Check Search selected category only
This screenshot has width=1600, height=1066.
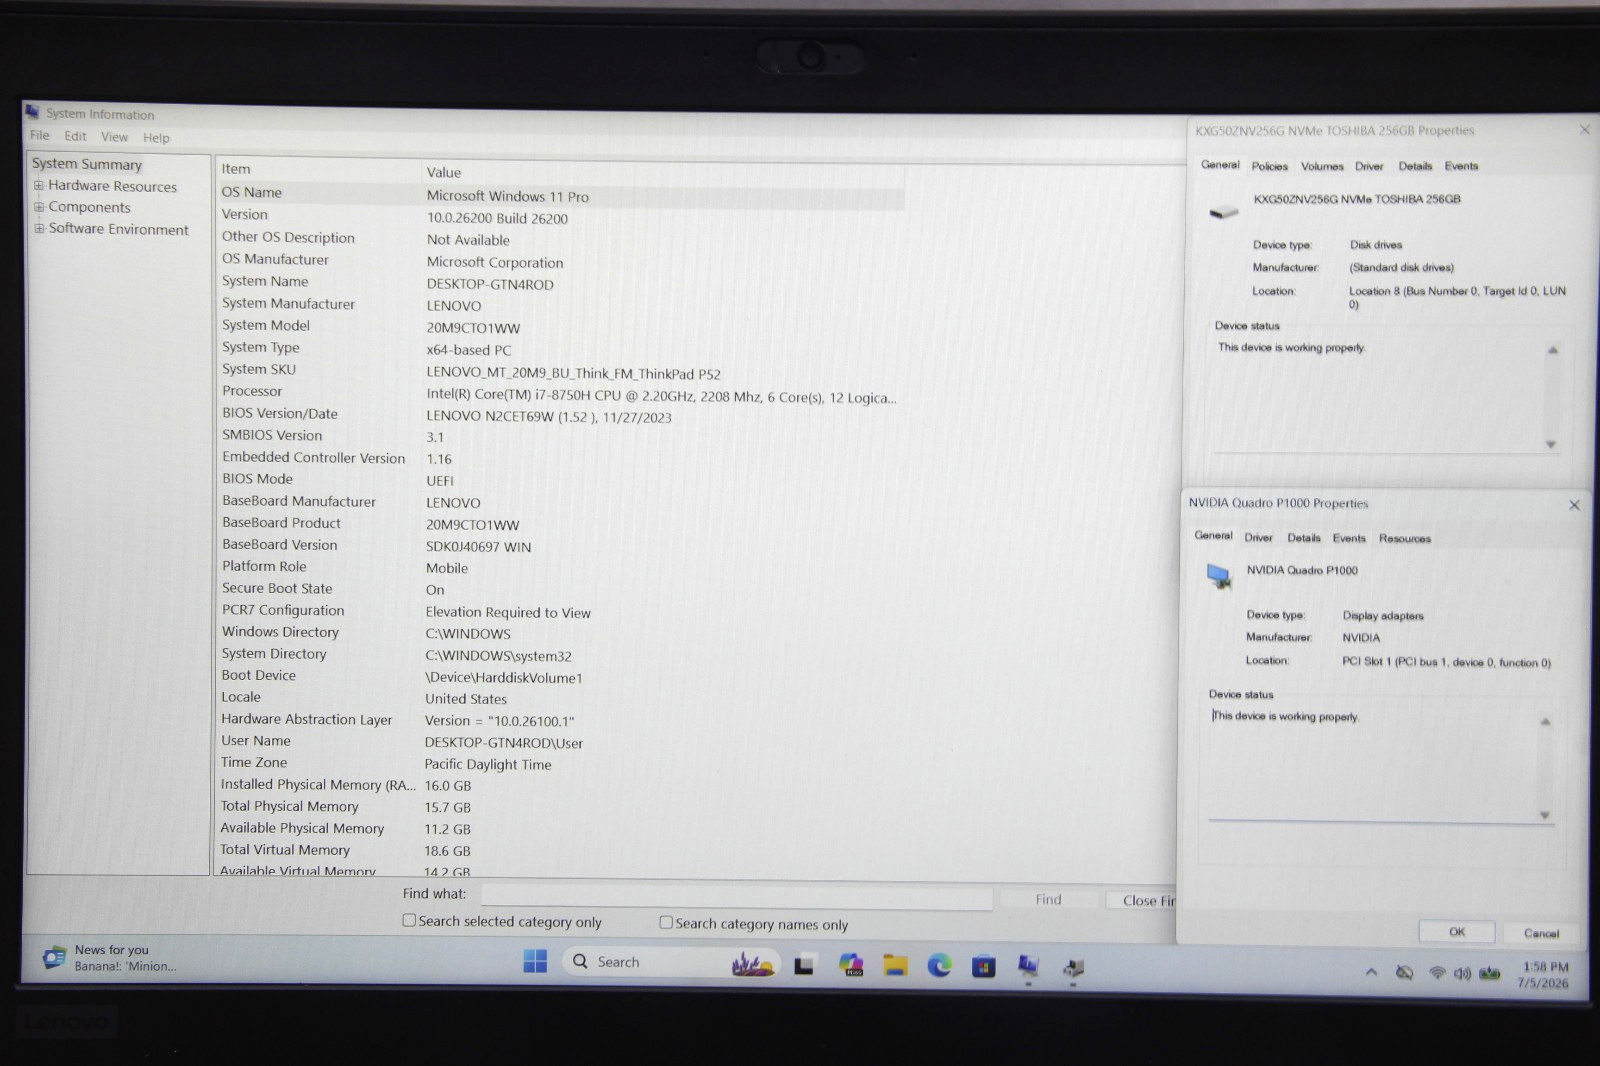409,920
